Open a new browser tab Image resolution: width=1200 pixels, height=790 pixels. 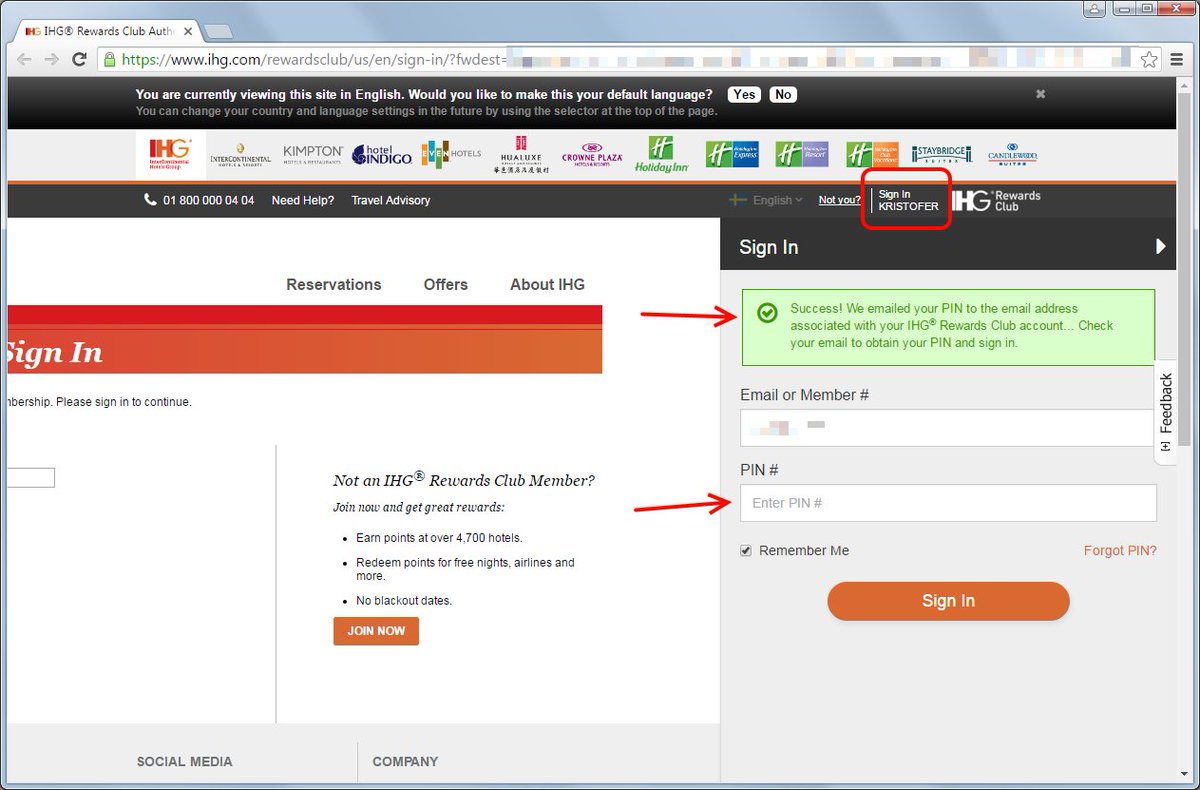pyautogui.click(x=218, y=31)
